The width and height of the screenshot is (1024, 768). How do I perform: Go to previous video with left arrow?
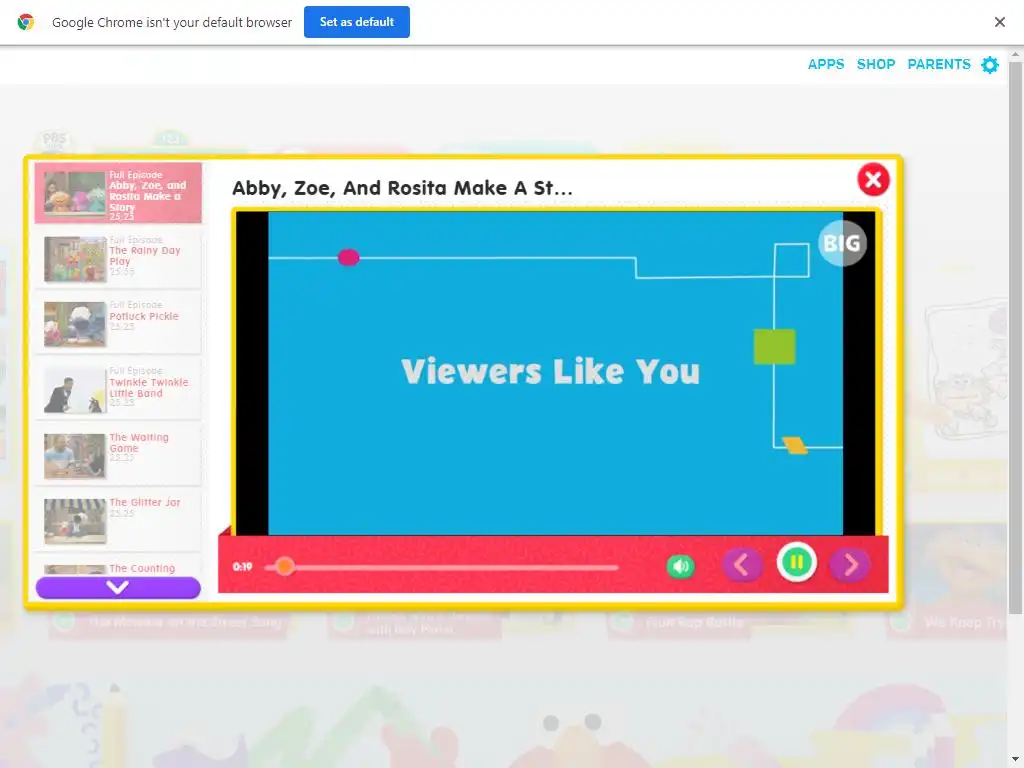pyautogui.click(x=743, y=564)
